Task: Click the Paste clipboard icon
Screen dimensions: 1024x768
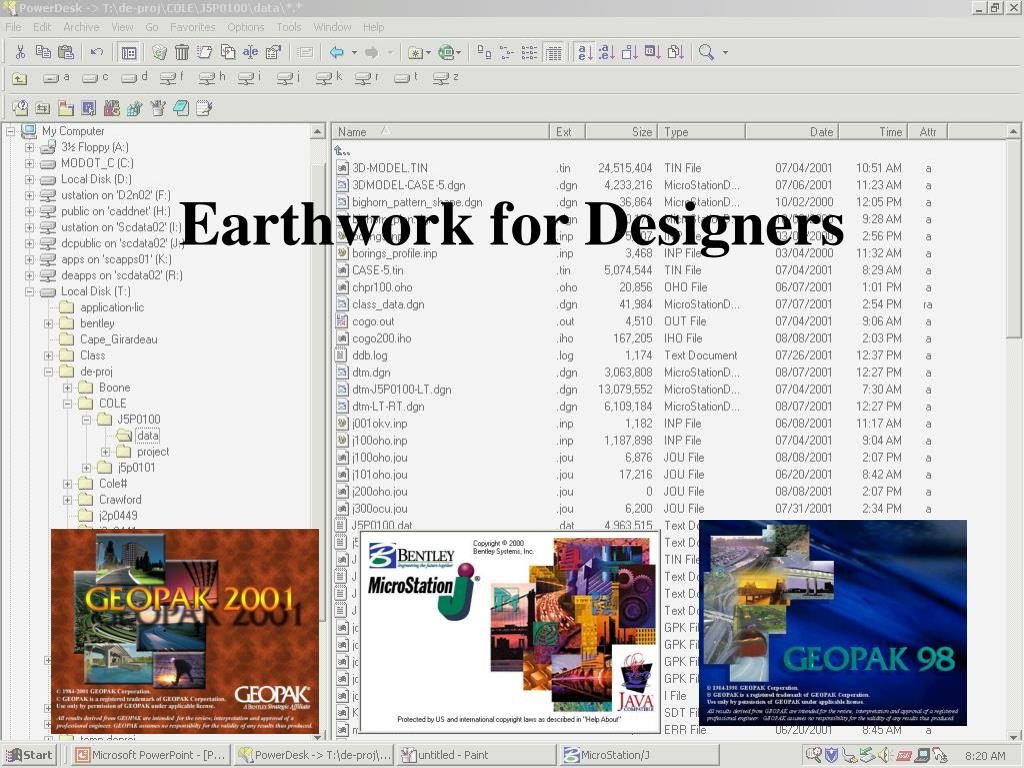Action: (x=66, y=52)
